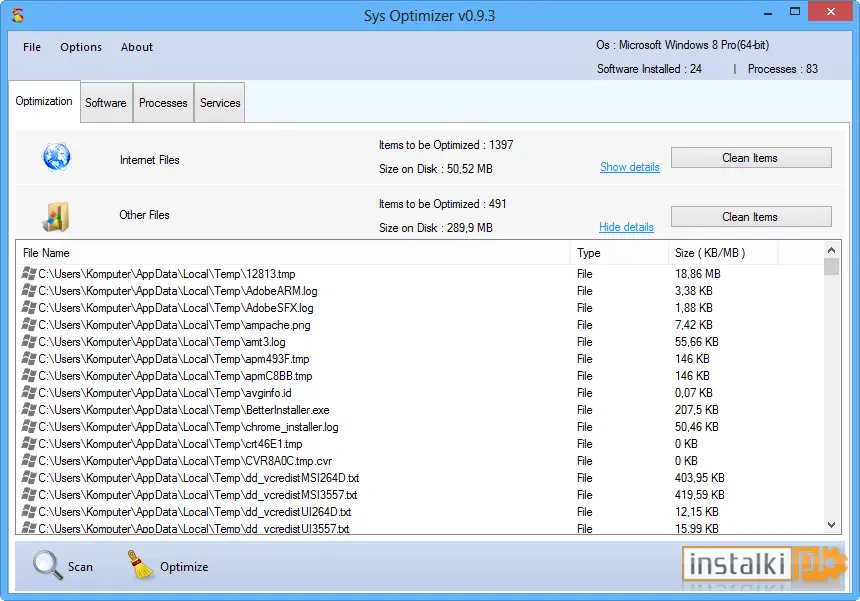Click file icon beside ampache.png

point(29,324)
